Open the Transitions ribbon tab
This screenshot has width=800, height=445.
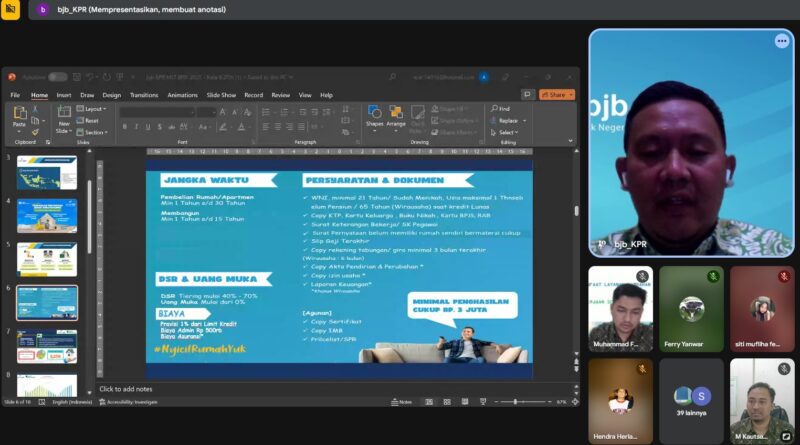point(144,95)
